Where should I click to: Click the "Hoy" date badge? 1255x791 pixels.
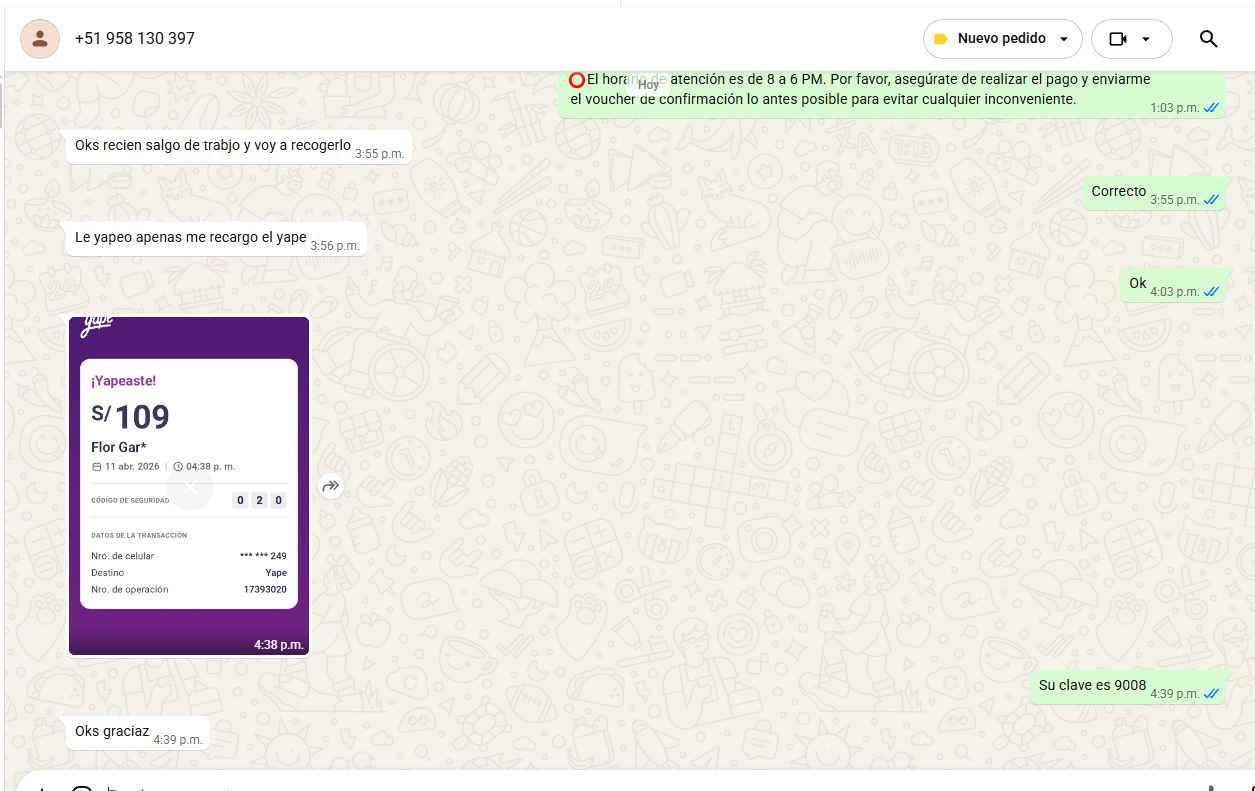point(648,85)
